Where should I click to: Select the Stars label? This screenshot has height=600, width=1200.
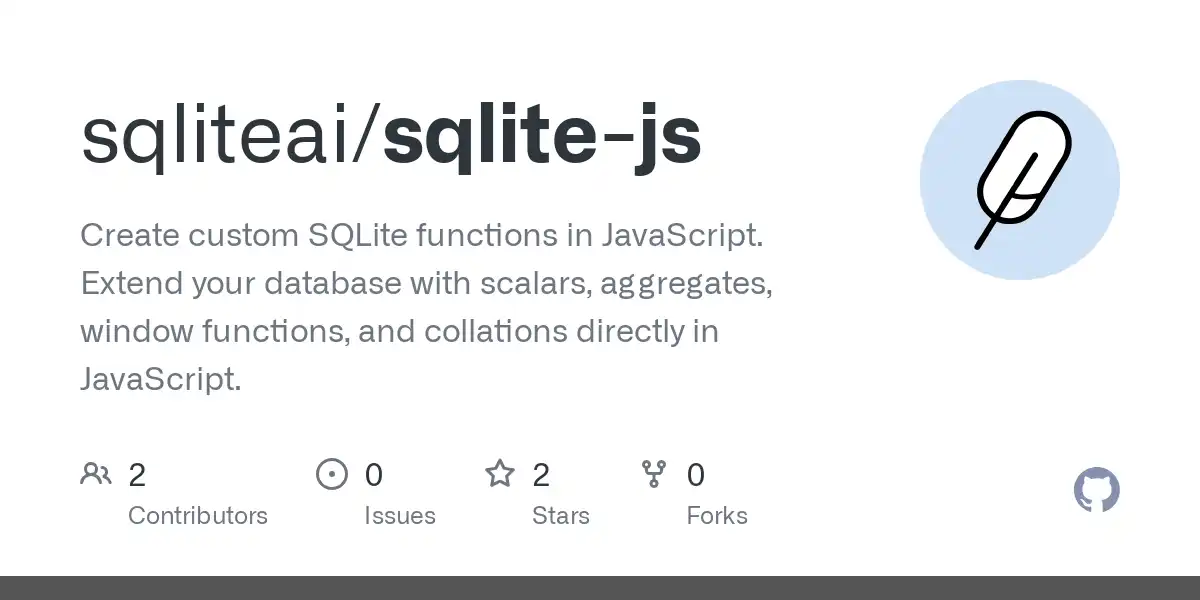point(561,516)
